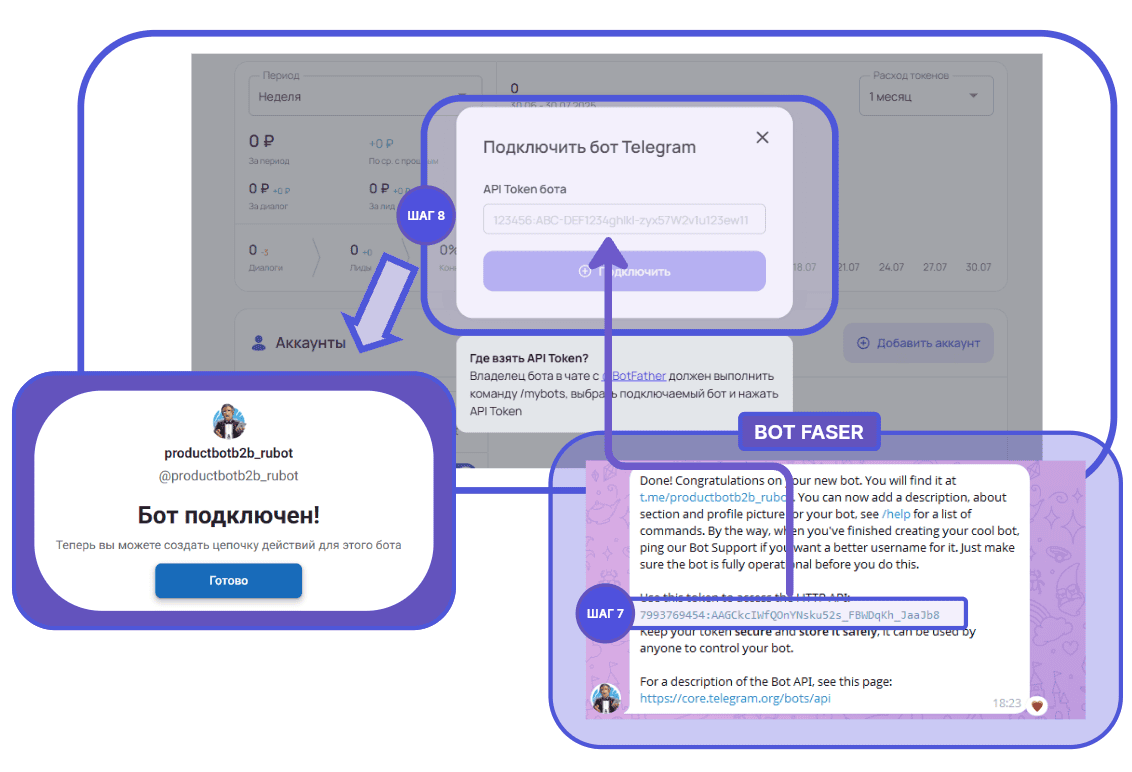
Task: Click the dropdown arrow next to 1 месяц
Action: tap(973, 96)
